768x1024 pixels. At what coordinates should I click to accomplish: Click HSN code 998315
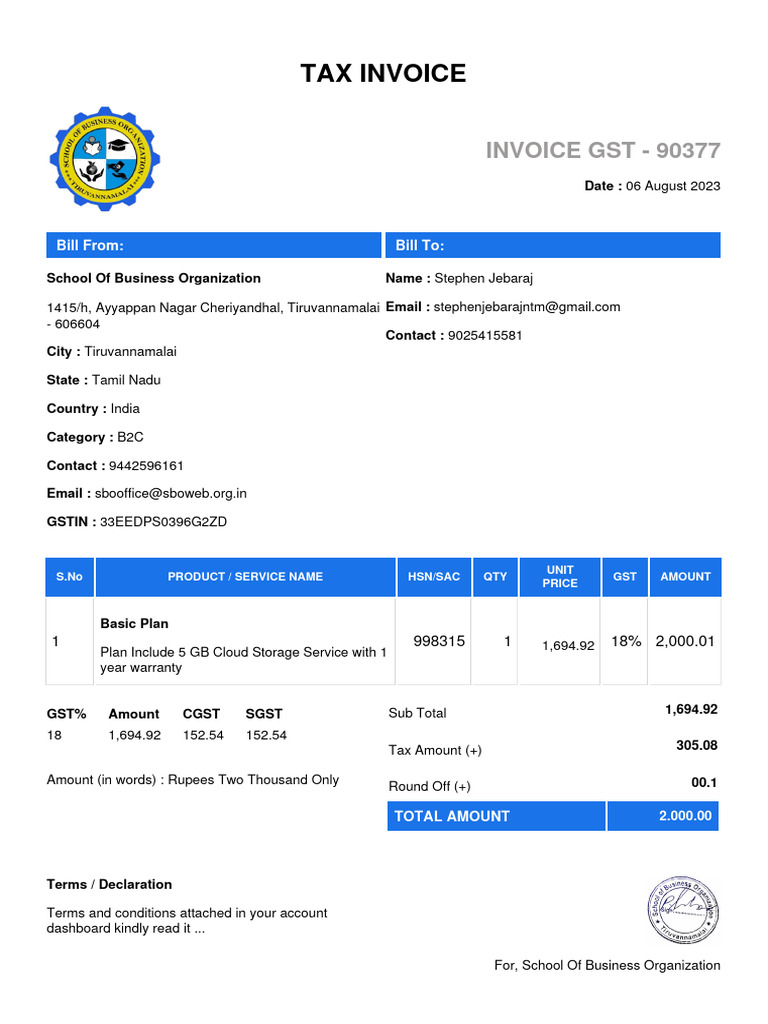[x=439, y=641]
